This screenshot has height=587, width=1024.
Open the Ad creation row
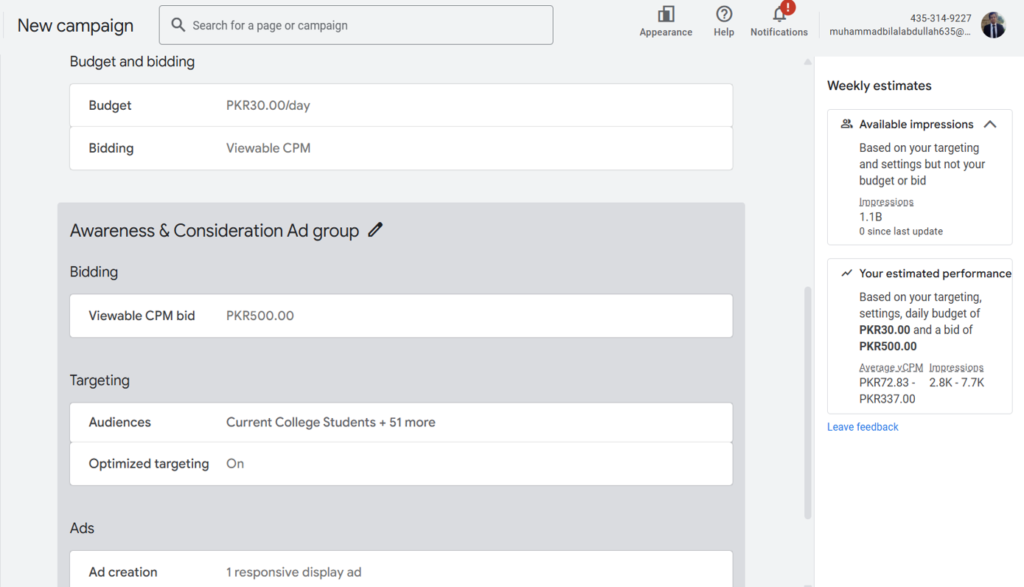click(401, 569)
